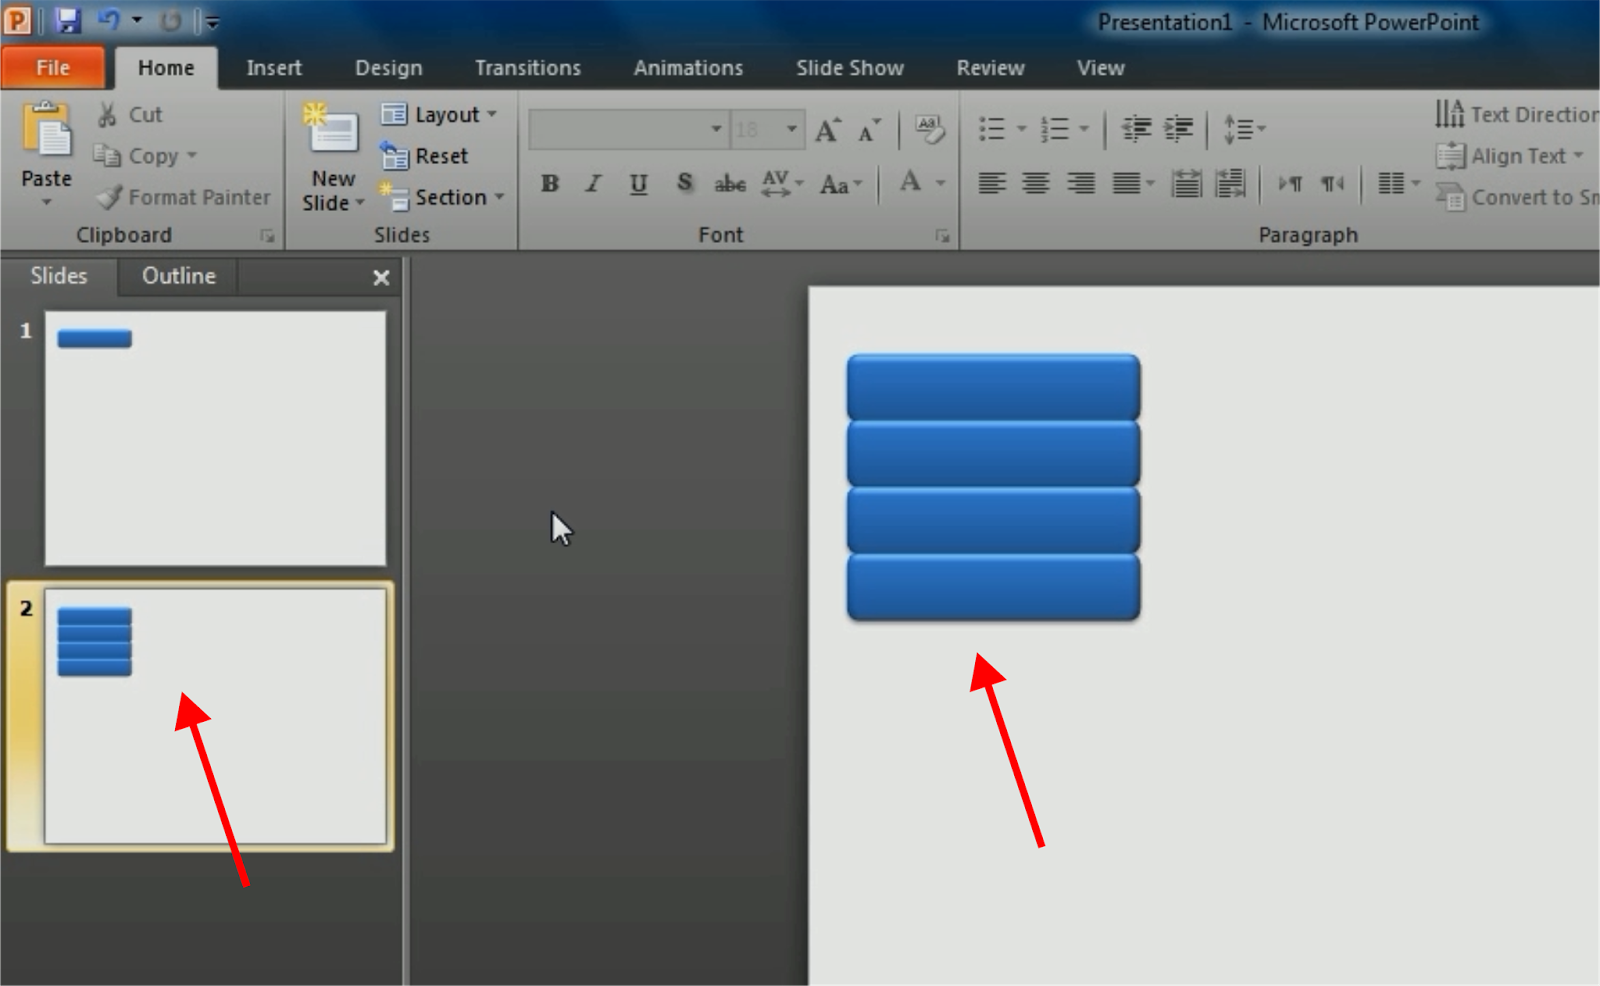The image size is (1600, 986).
Task: Open the font size dropdown
Action: pyautogui.click(x=791, y=130)
